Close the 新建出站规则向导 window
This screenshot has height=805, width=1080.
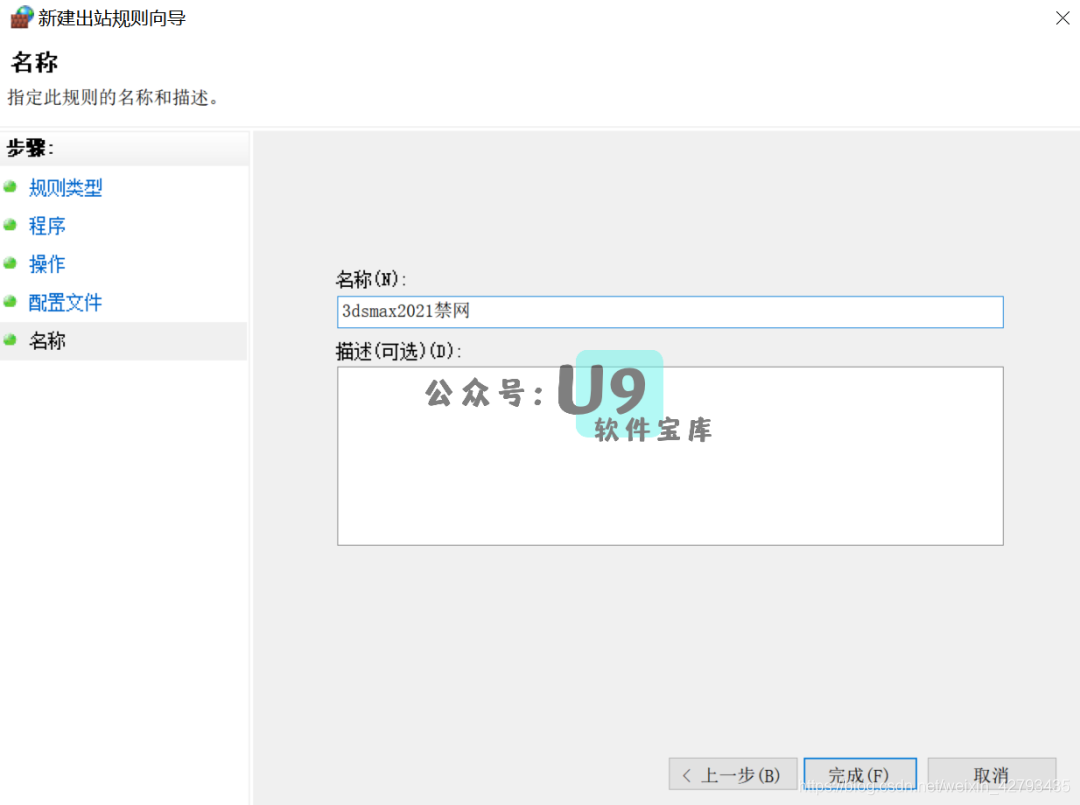1062,18
